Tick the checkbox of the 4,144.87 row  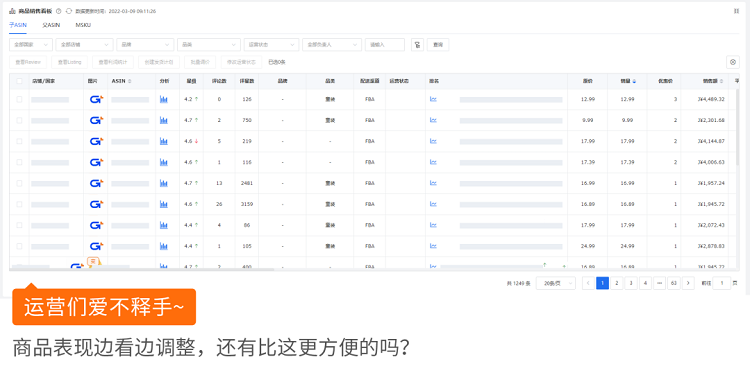click(x=19, y=142)
